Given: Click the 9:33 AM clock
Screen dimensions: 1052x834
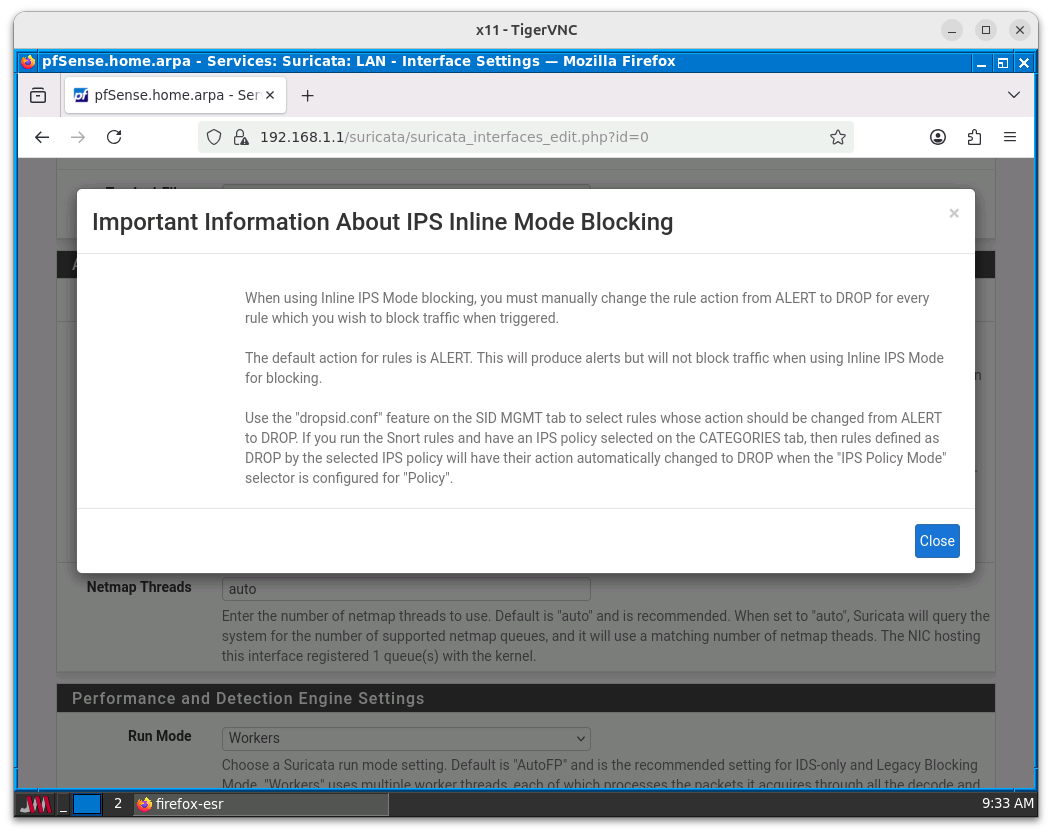Looking at the screenshot, I should 1008,804.
